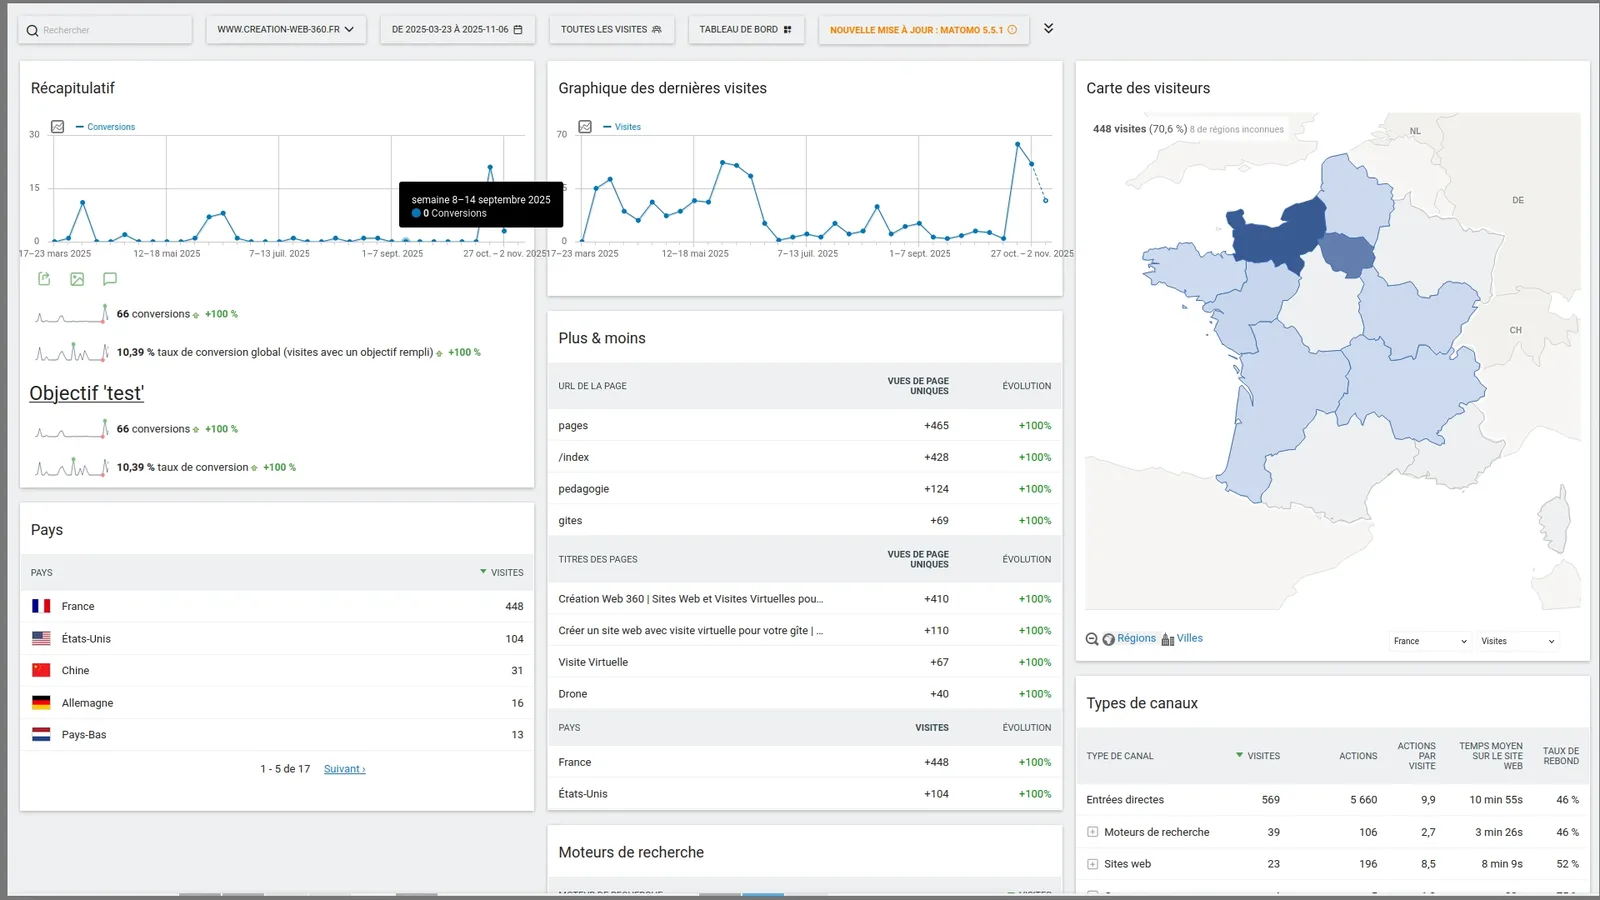Image resolution: width=1600 pixels, height=900 pixels.
Task: Expand the Sites web channel row
Action: (x=1093, y=864)
